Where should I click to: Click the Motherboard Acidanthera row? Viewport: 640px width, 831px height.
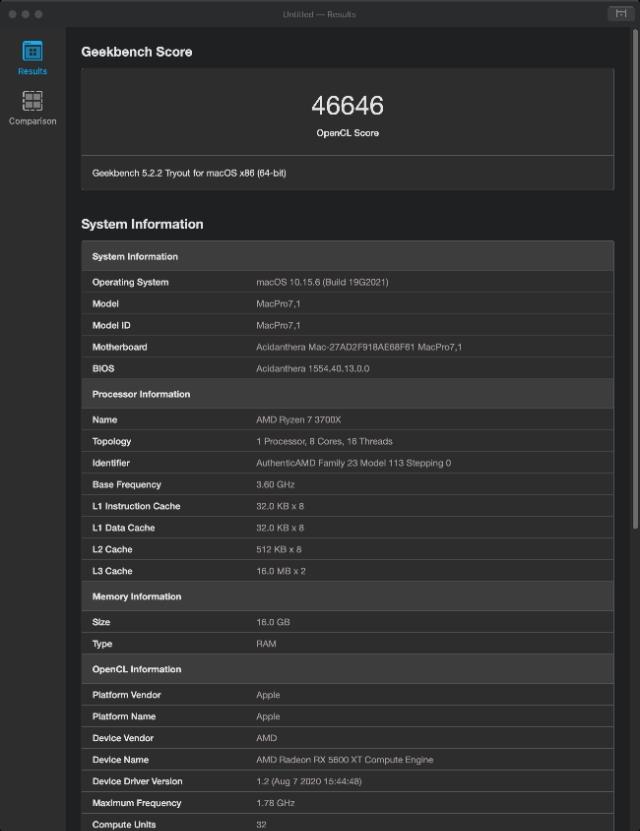(x=348, y=347)
